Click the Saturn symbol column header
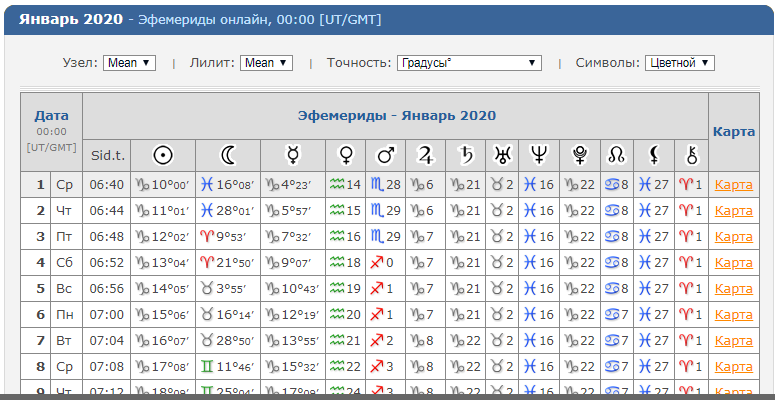 [x=465, y=156]
